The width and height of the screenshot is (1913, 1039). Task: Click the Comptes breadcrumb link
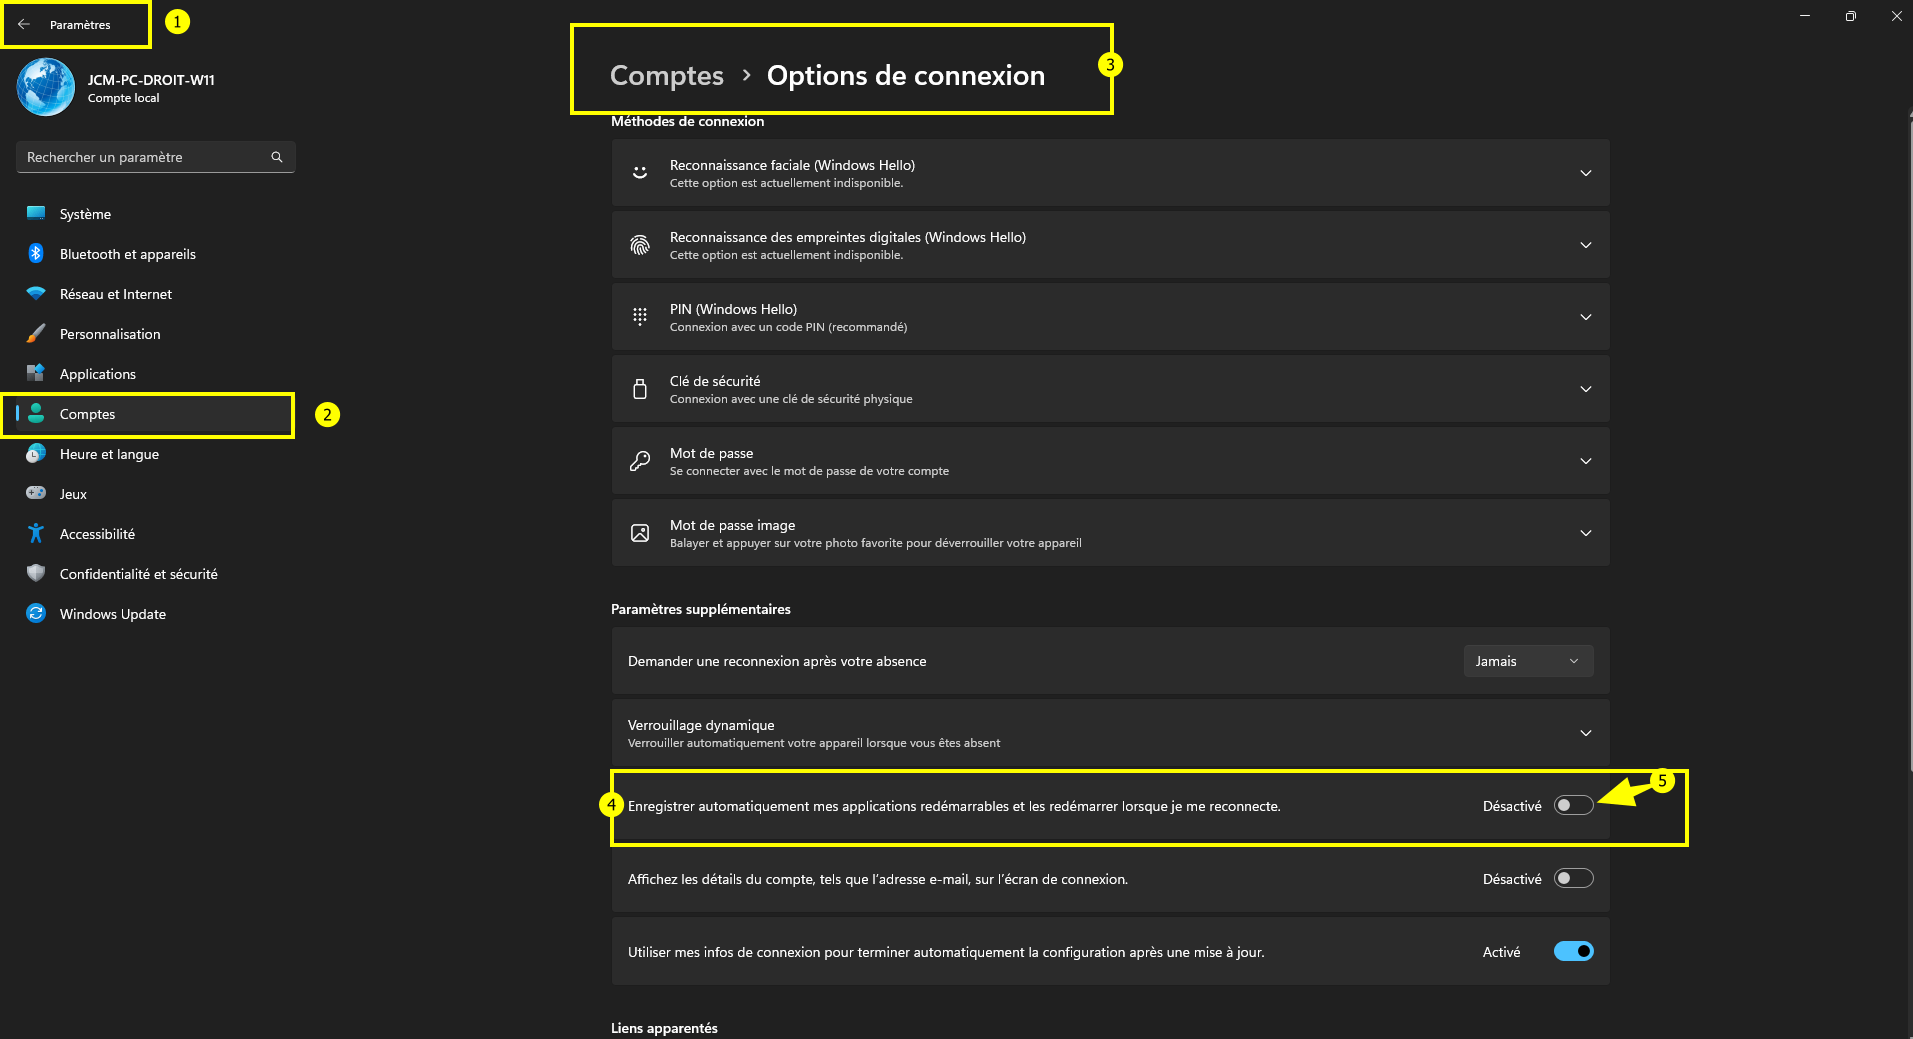pos(667,76)
